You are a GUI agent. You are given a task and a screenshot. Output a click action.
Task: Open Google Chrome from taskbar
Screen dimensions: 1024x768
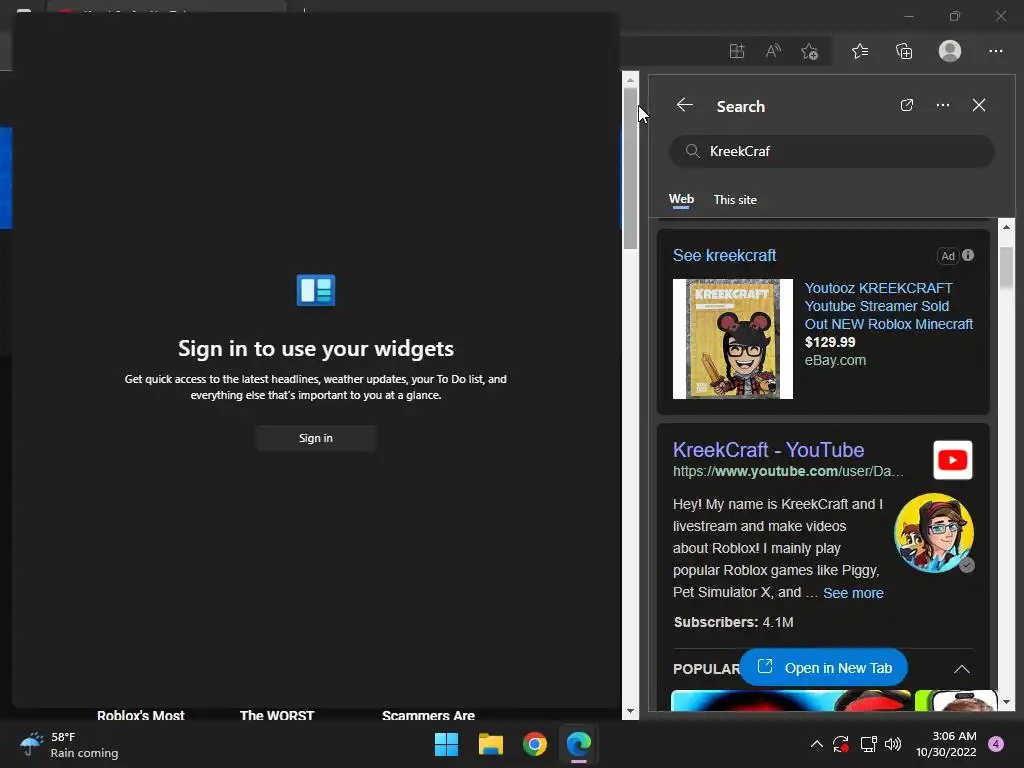click(534, 744)
